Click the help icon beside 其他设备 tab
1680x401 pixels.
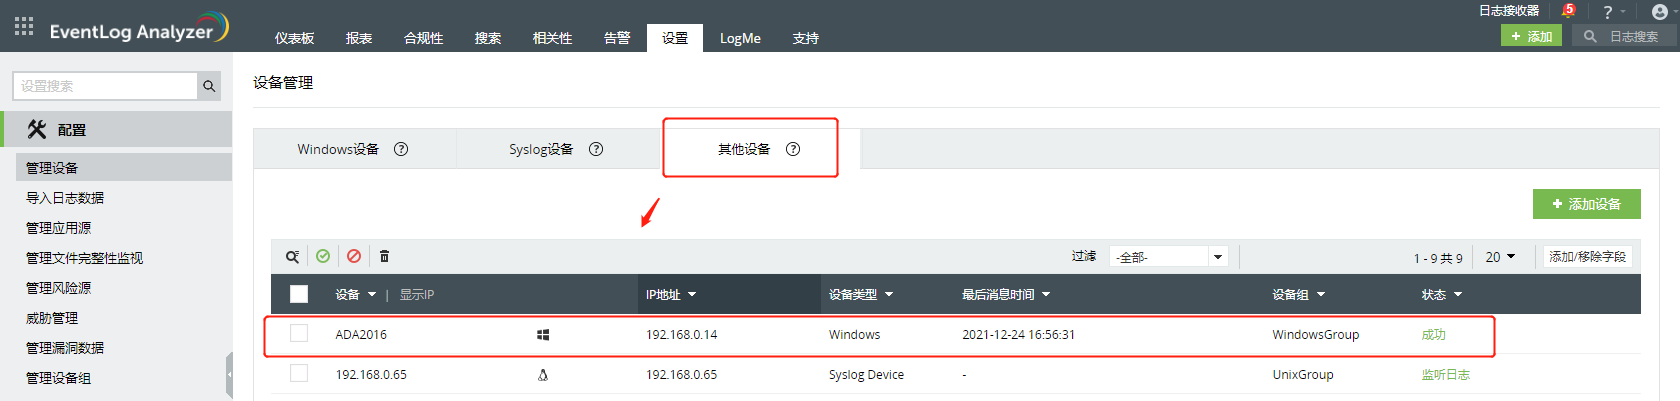(x=793, y=149)
